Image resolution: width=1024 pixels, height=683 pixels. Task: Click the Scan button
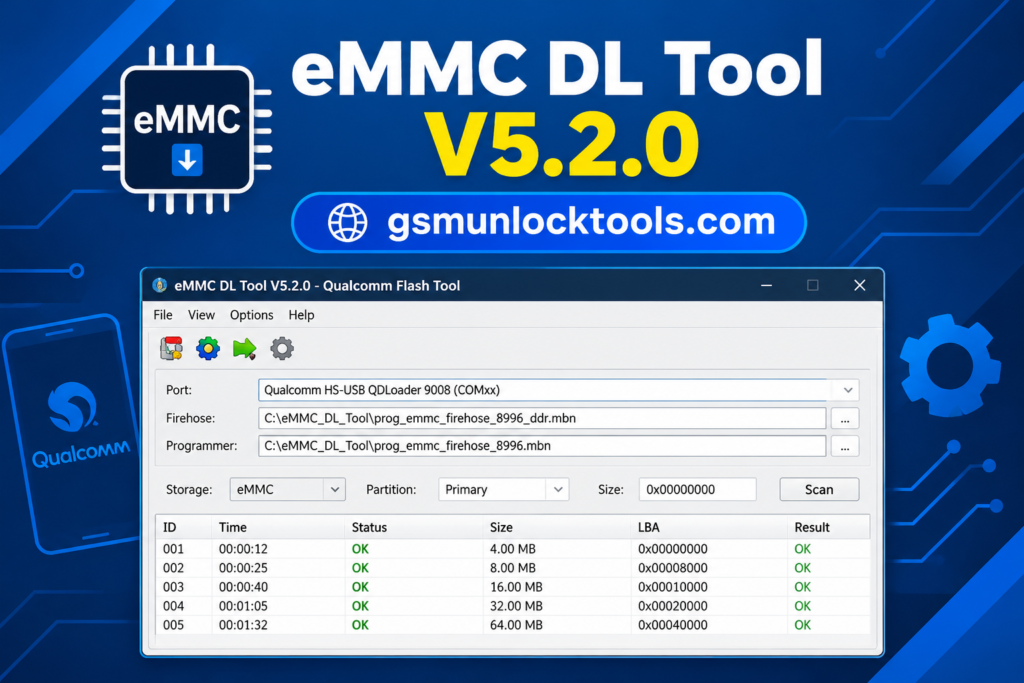tap(819, 489)
